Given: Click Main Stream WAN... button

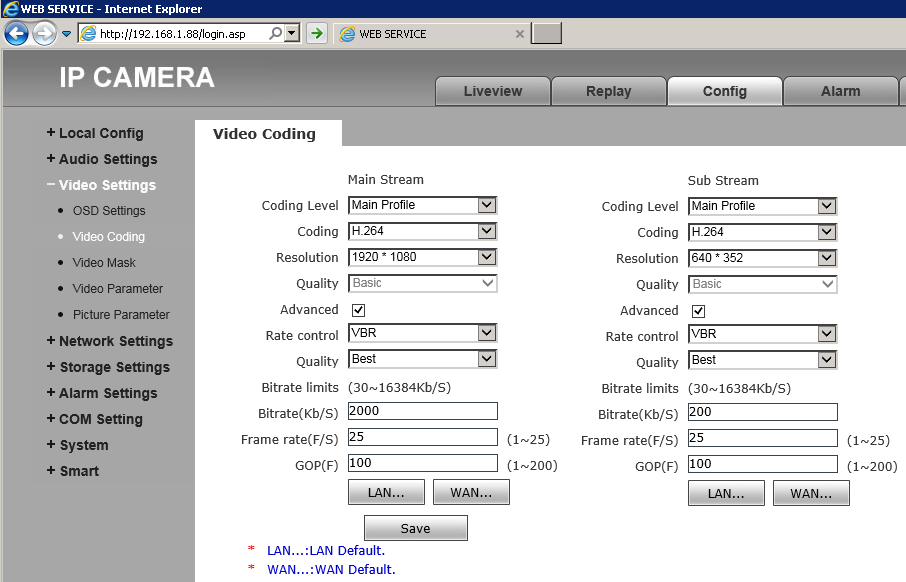Looking at the screenshot, I should (471, 492).
